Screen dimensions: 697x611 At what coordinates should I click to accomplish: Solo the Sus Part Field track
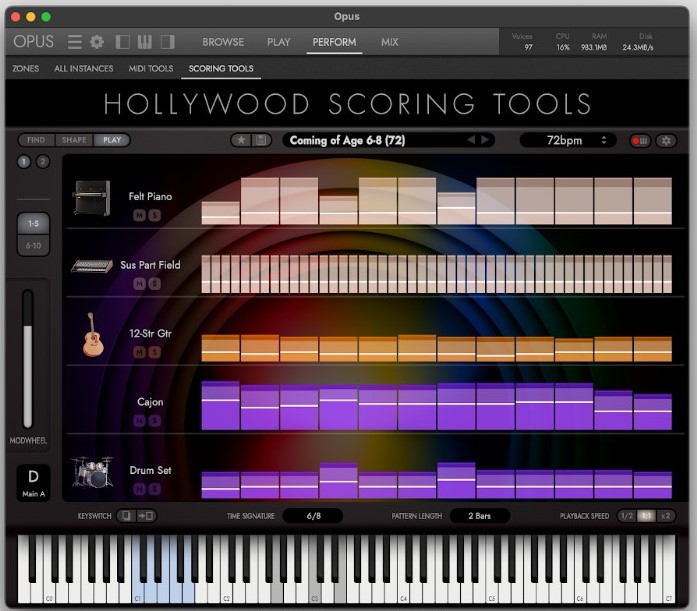[155, 284]
